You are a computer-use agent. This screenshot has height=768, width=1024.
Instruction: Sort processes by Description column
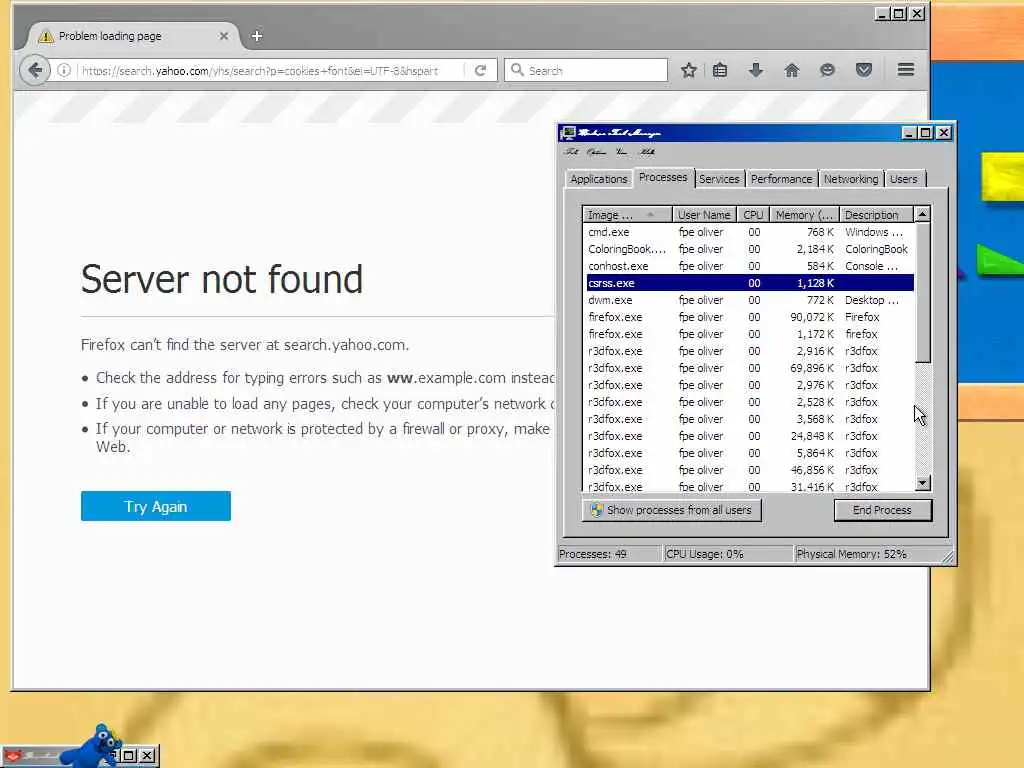point(876,215)
